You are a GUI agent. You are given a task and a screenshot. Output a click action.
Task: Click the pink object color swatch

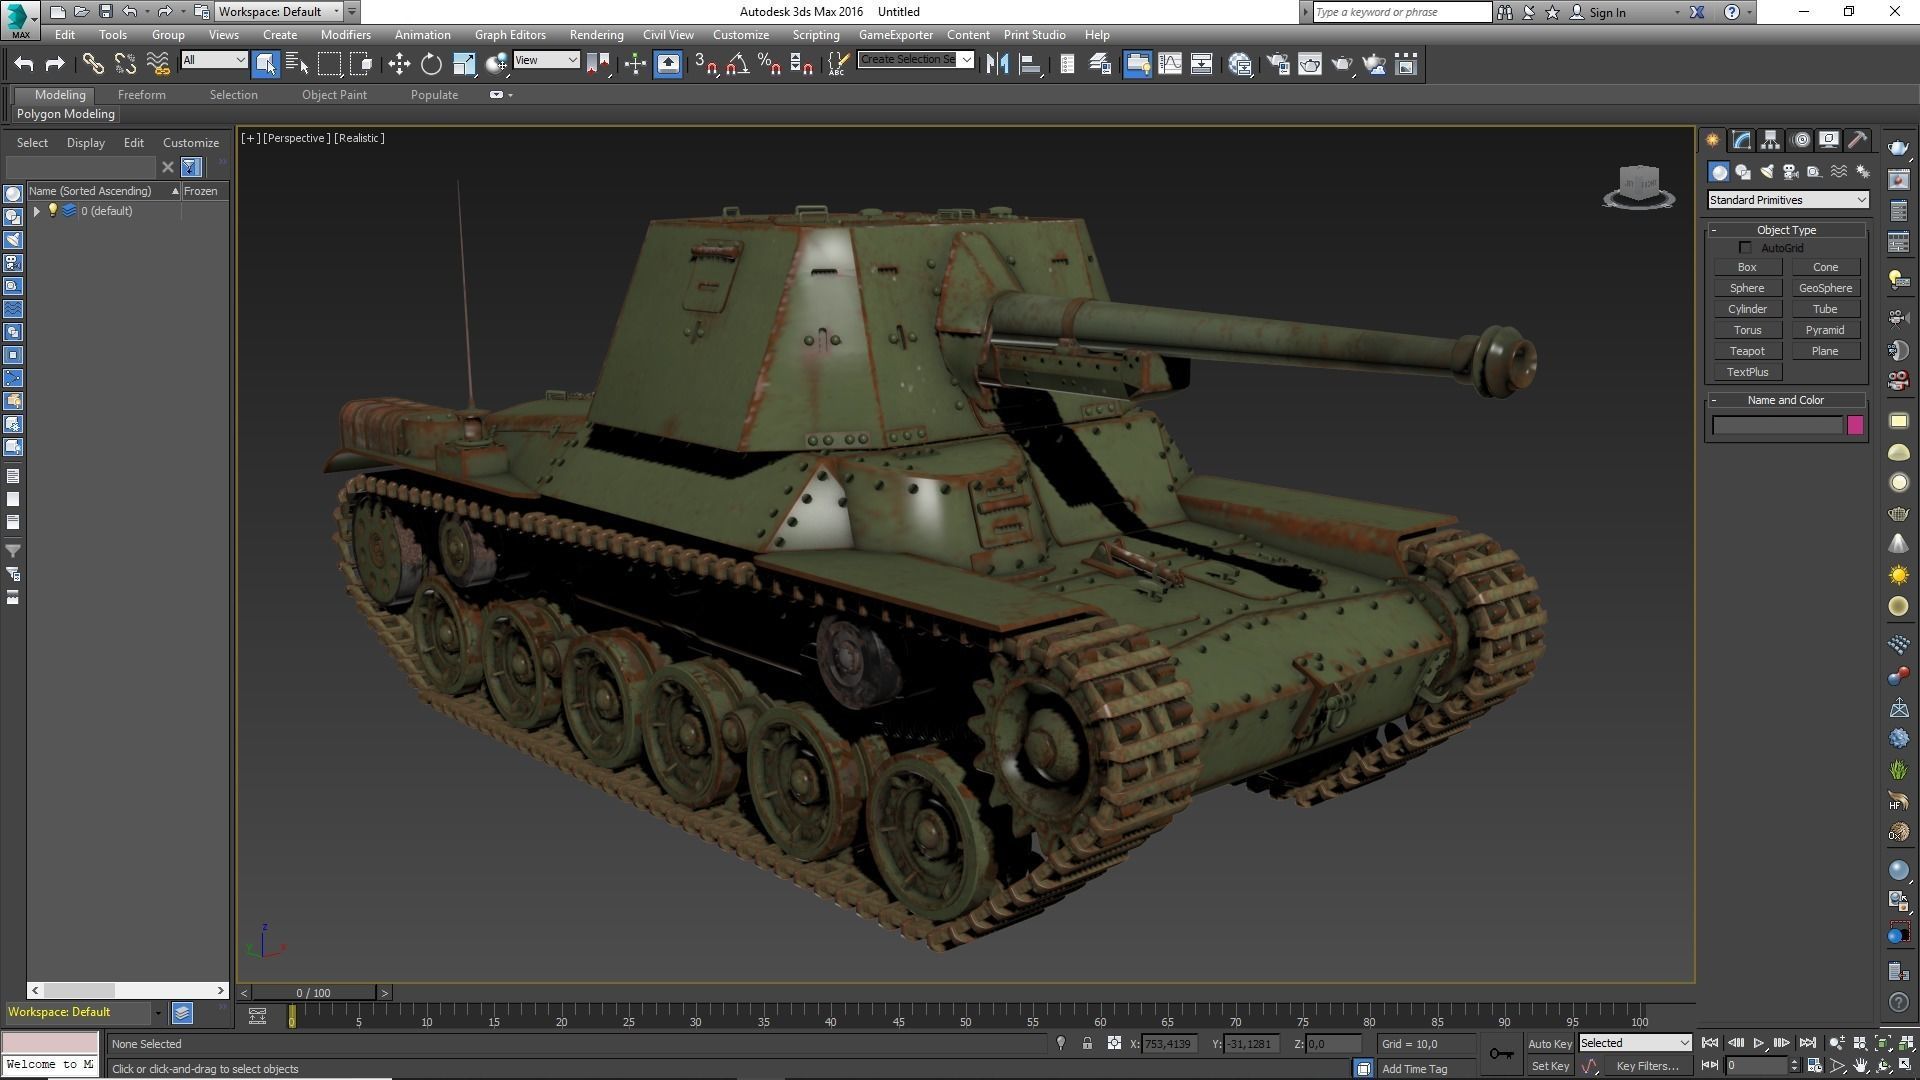[1855, 425]
